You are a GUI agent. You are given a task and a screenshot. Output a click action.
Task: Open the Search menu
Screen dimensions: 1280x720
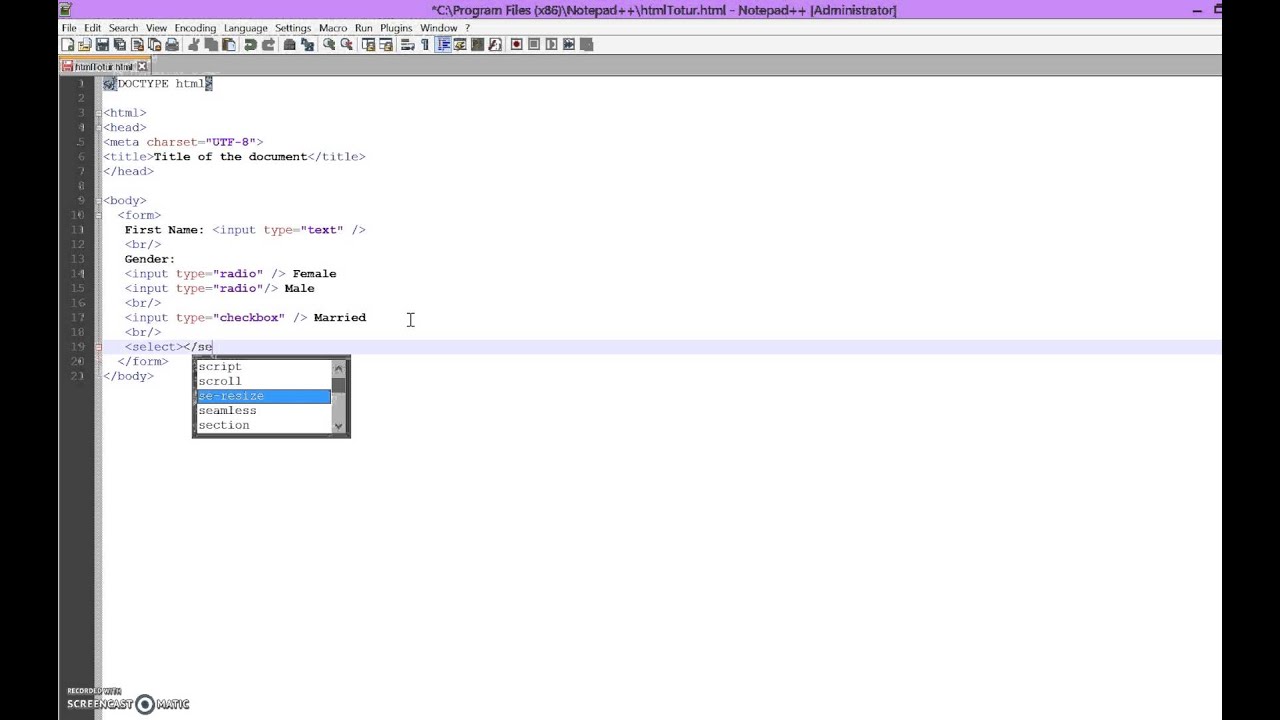(123, 28)
